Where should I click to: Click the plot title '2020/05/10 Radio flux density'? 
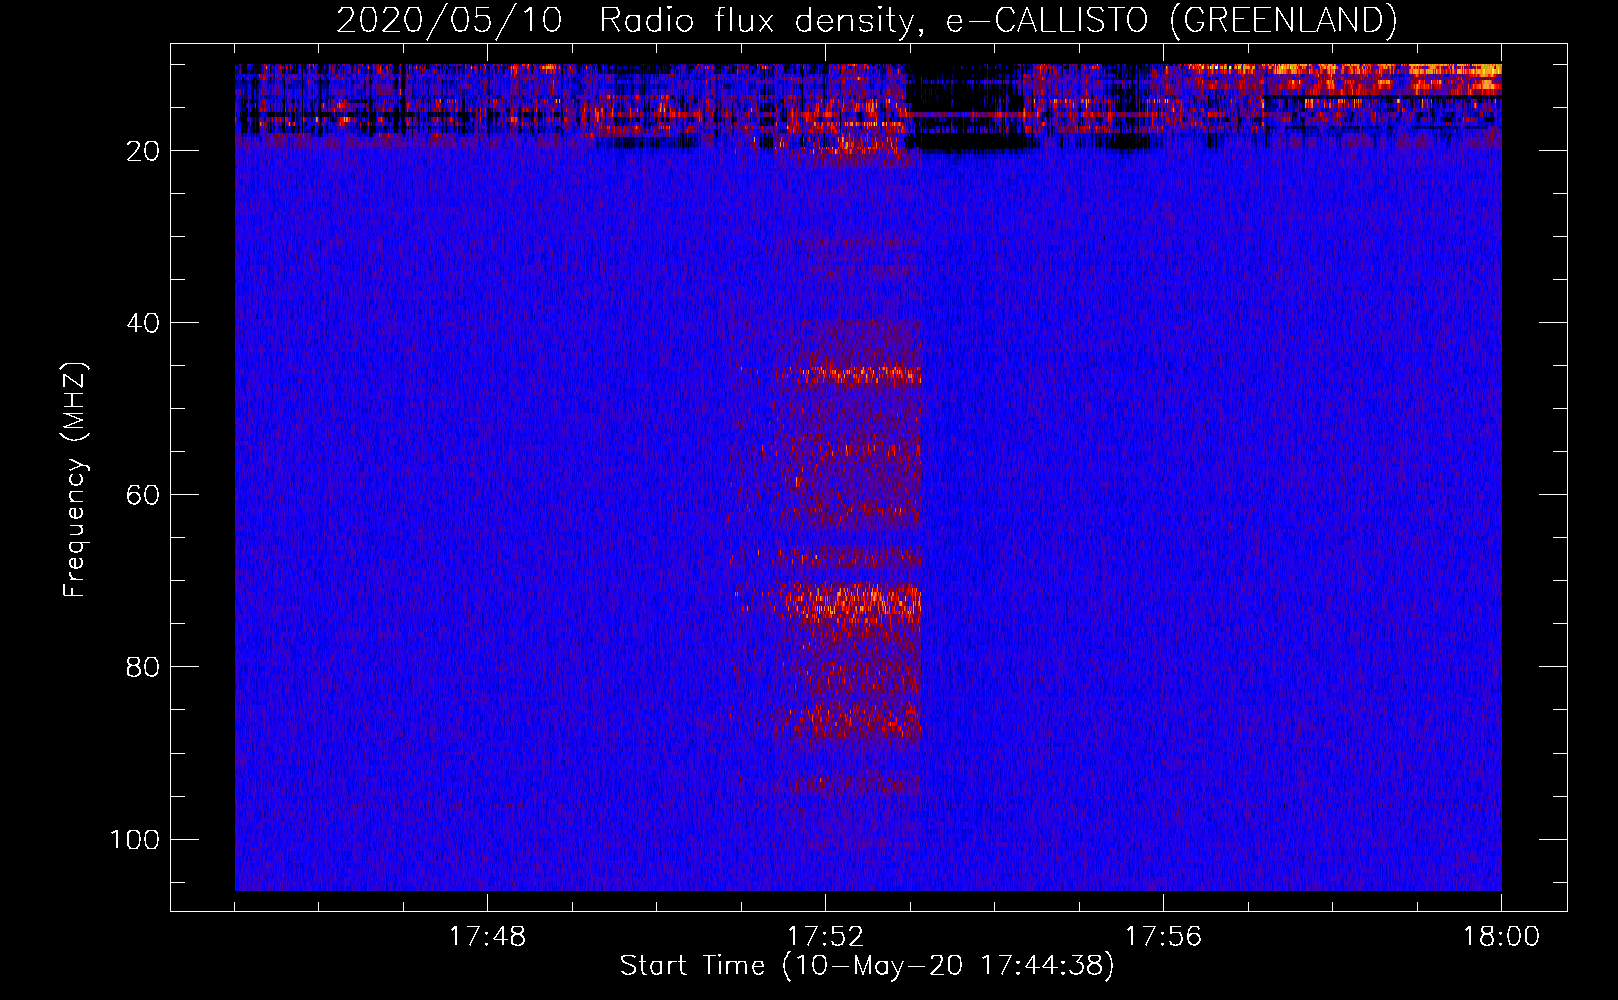pyautogui.click(x=866, y=20)
